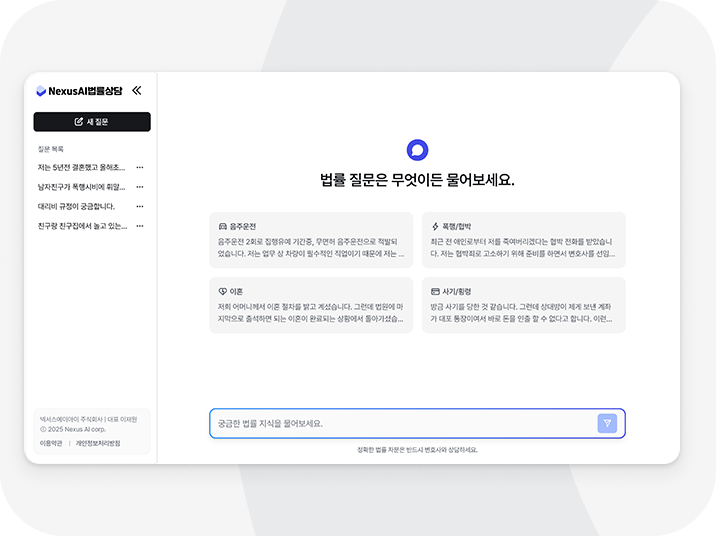Screen dimensions: 716x536
Task: Click the NexusAI법률상담 logo
Action: click(79, 91)
